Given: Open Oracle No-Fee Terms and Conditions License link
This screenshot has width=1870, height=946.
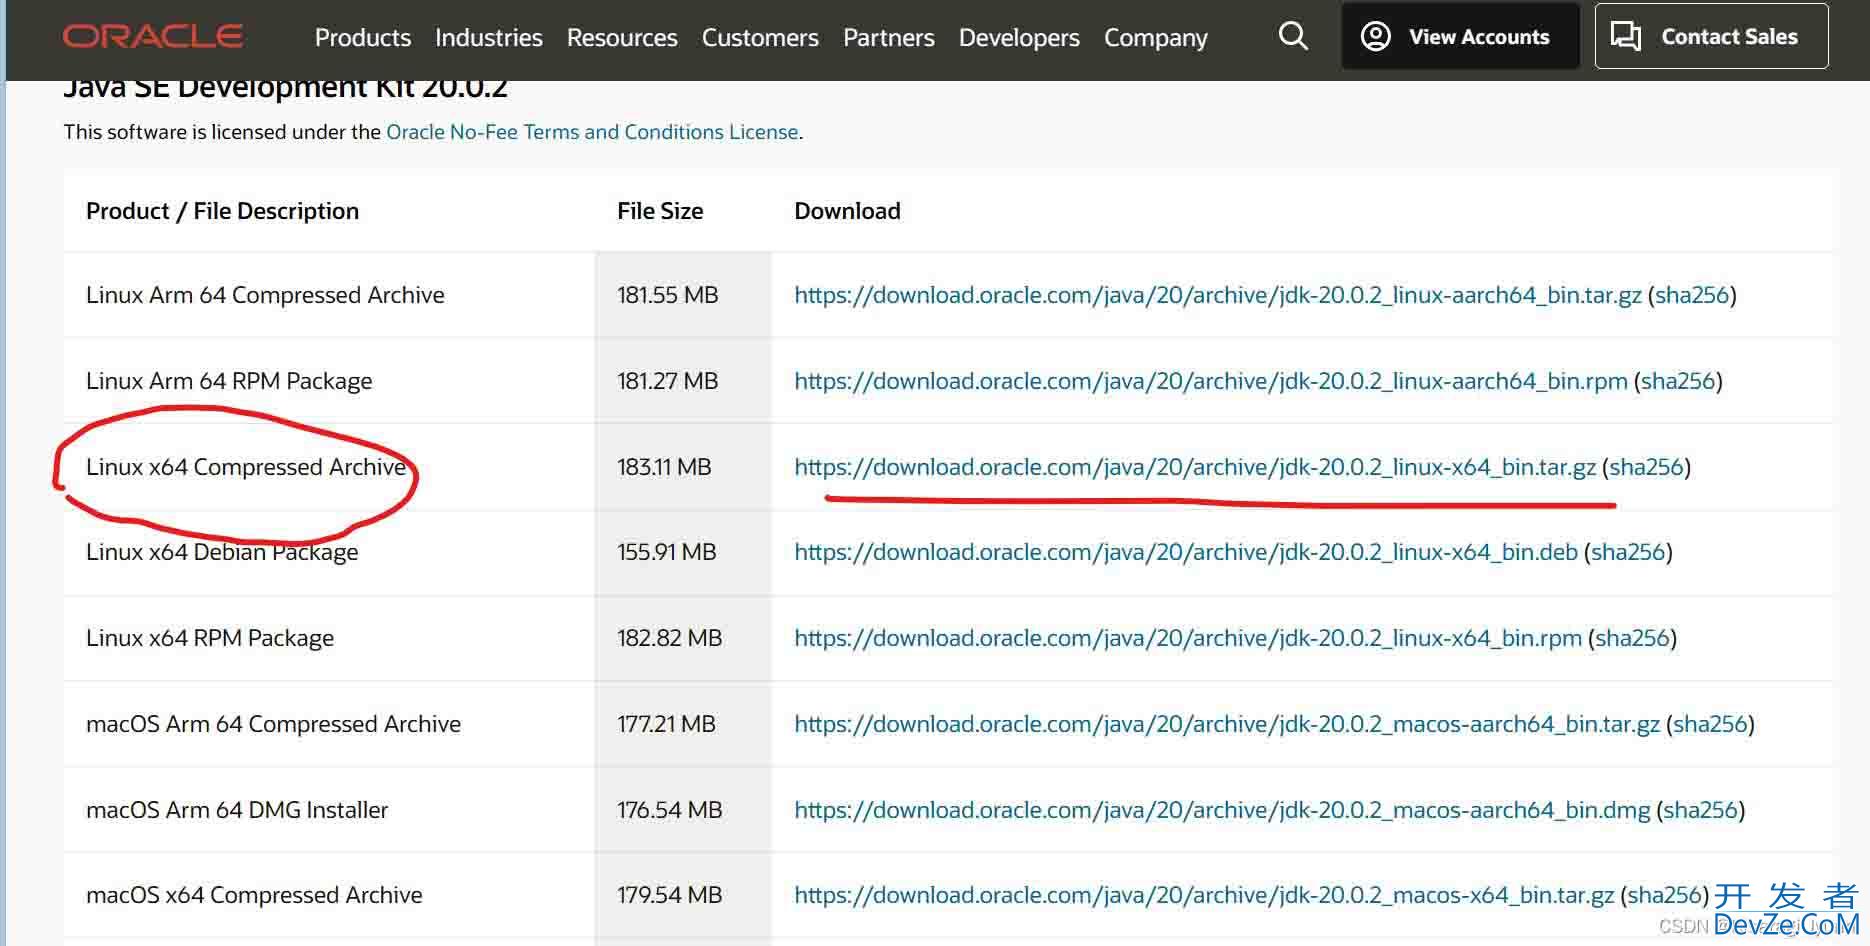Looking at the screenshot, I should [x=592, y=132].
